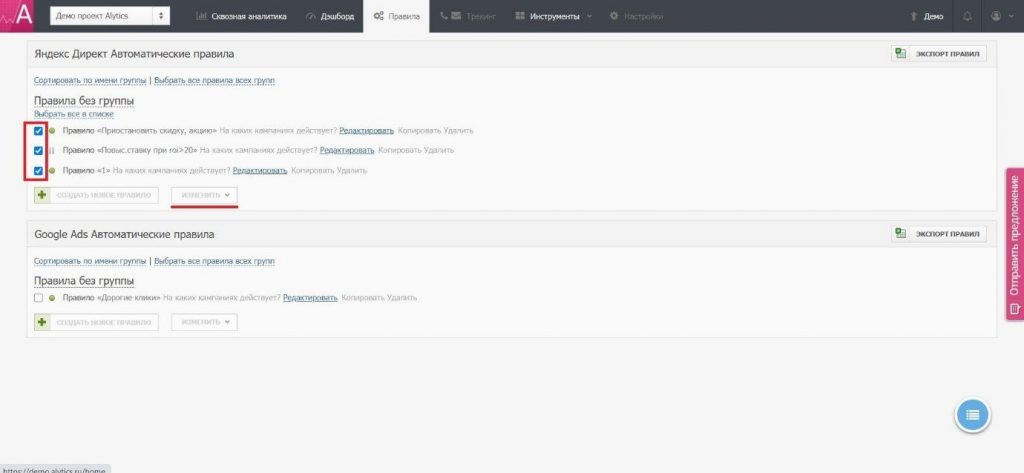Open the Отправить предложение side tab
The height and width of the screenshot is (473, 1024).
pos(1015,244)
